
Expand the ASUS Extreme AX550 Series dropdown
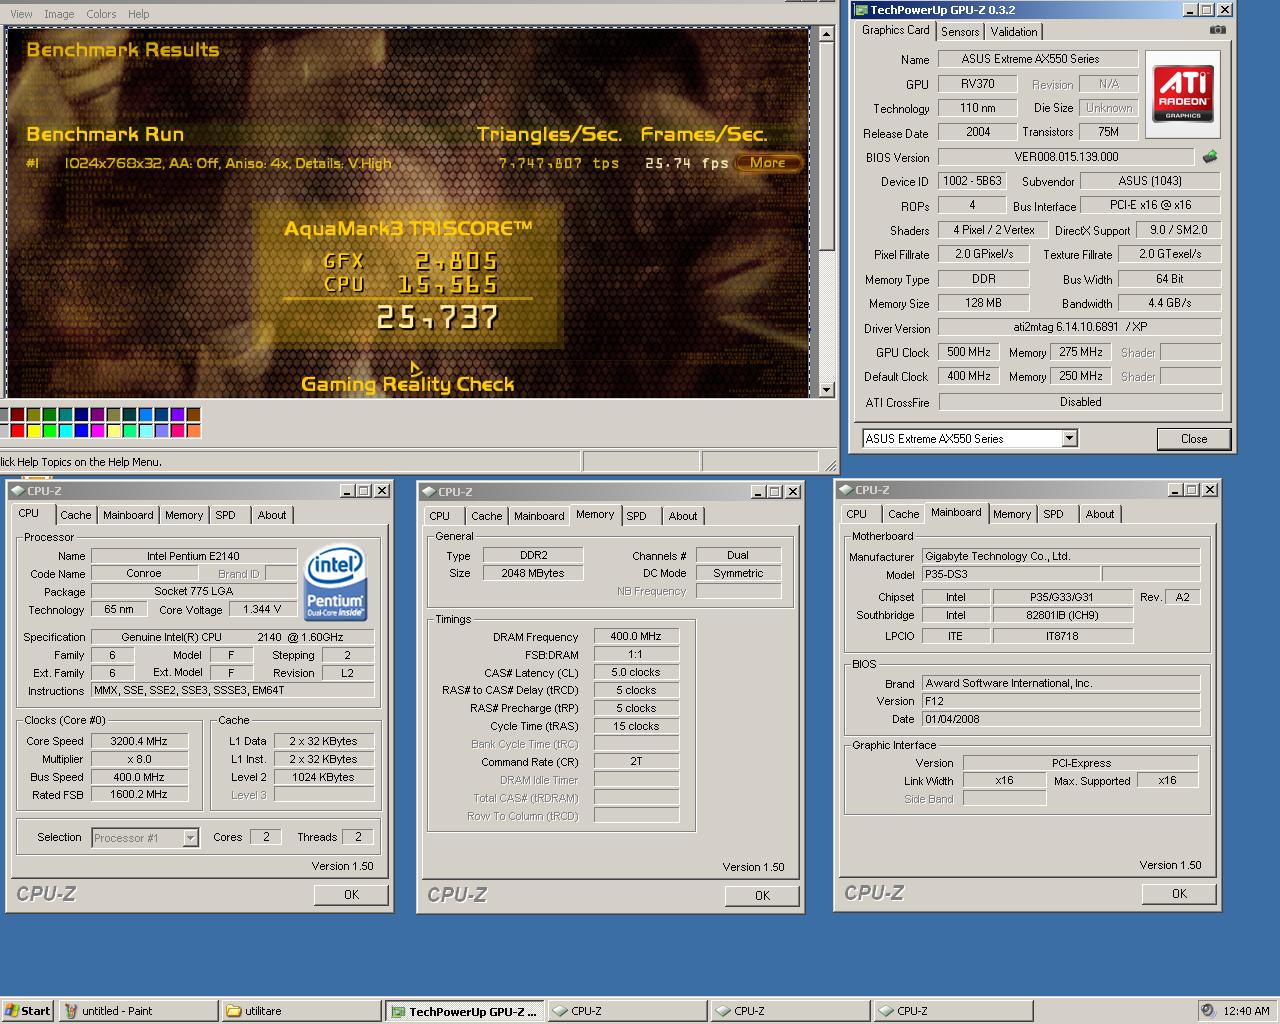[x=1069, y=438]
